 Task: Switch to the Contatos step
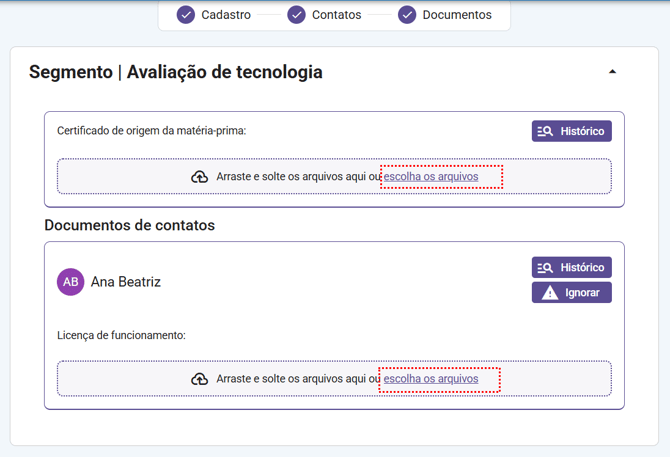point(337,15)
